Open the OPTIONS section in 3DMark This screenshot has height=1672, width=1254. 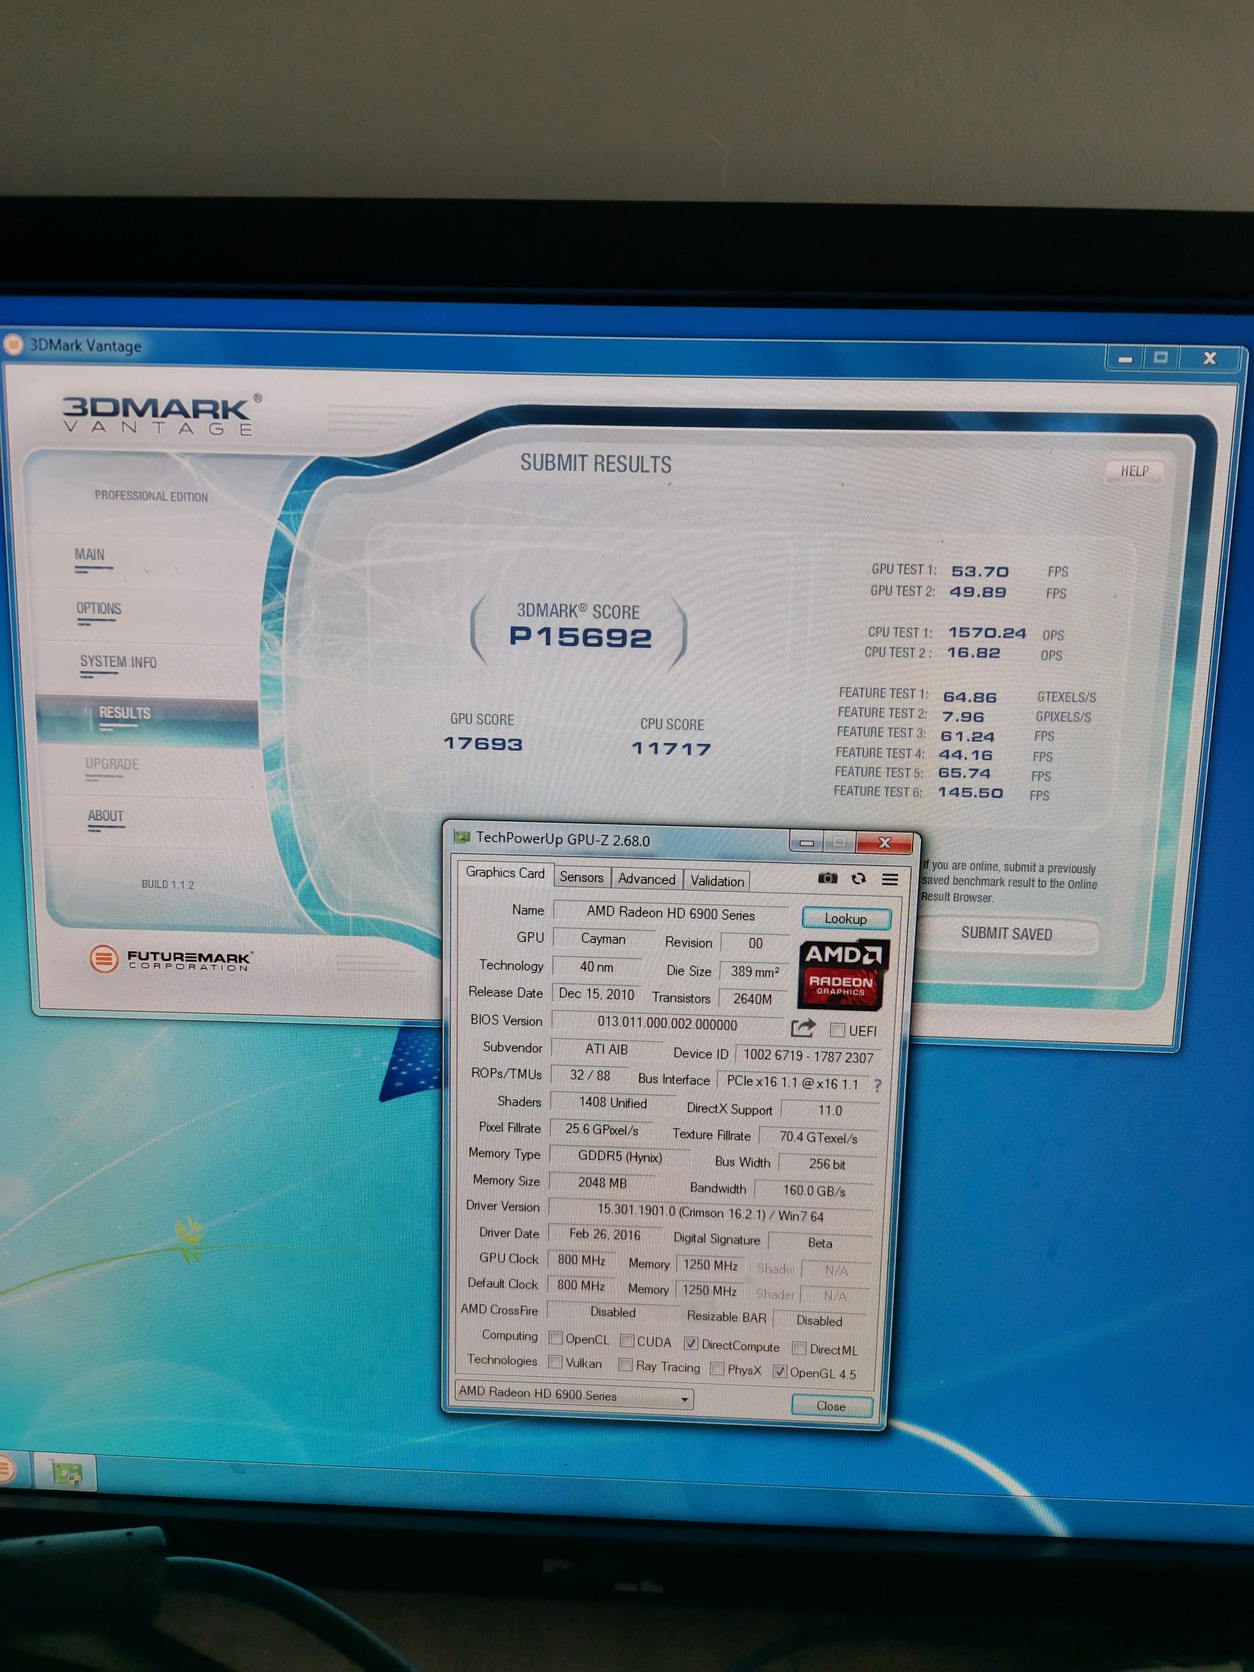coord(98,609)
